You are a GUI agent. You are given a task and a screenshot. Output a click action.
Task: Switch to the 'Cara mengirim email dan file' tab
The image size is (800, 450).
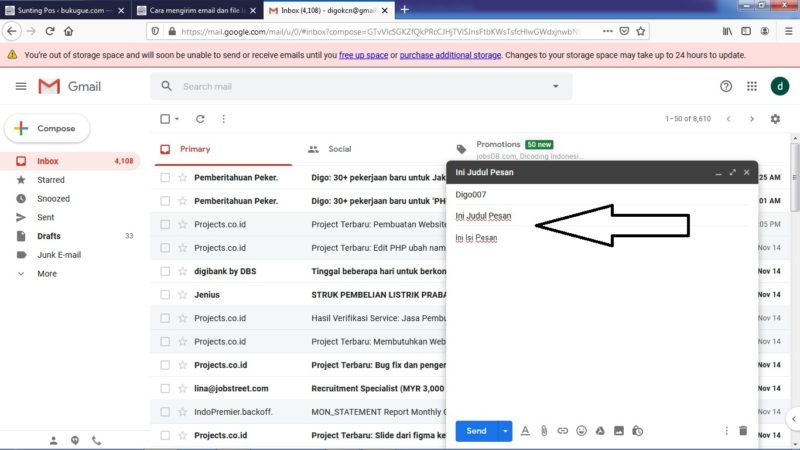pos(196,10)
